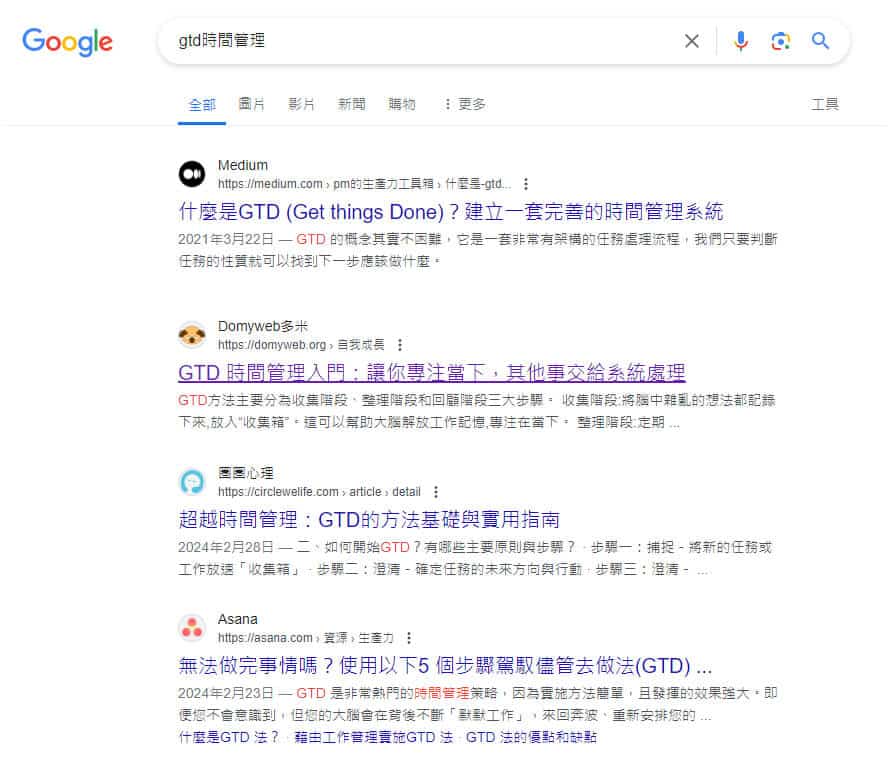Click the Medium site favicon
Screen dimensions: 896x764
pos(192,174)
